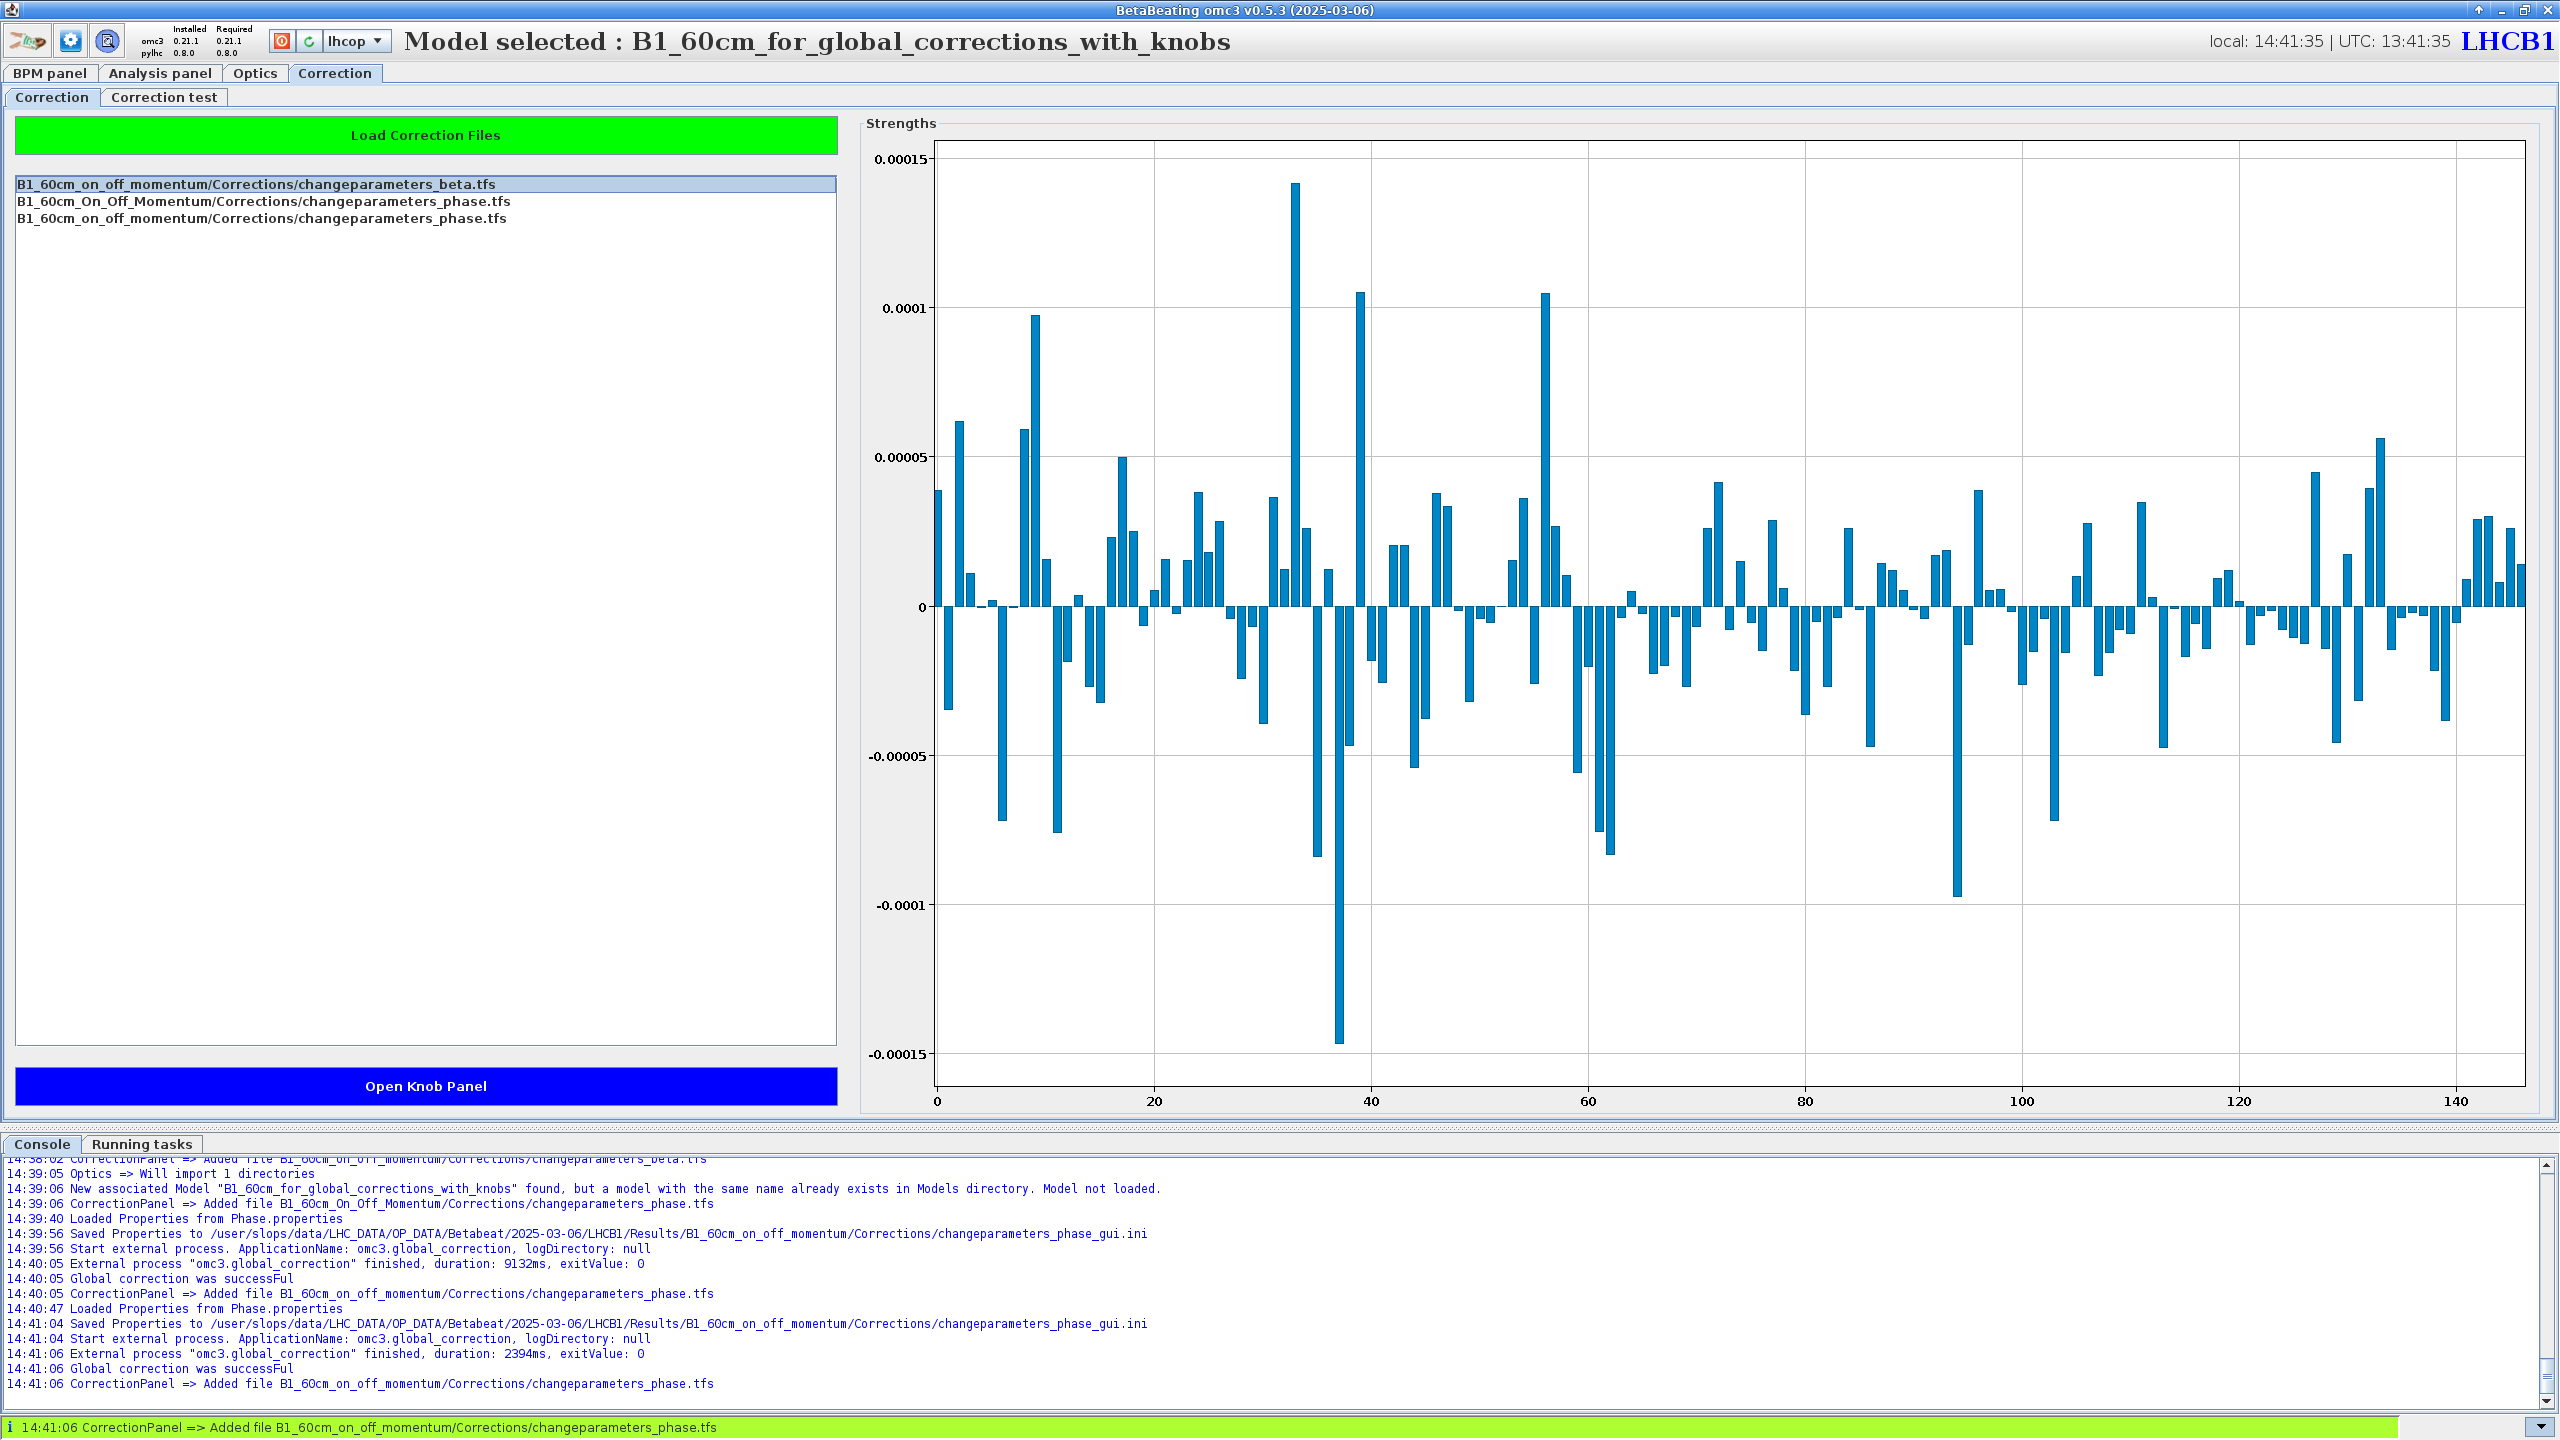This screenshot has width=2560, height=1440.
Task: Select the inner Correction sub-tab
Action: 52,97
